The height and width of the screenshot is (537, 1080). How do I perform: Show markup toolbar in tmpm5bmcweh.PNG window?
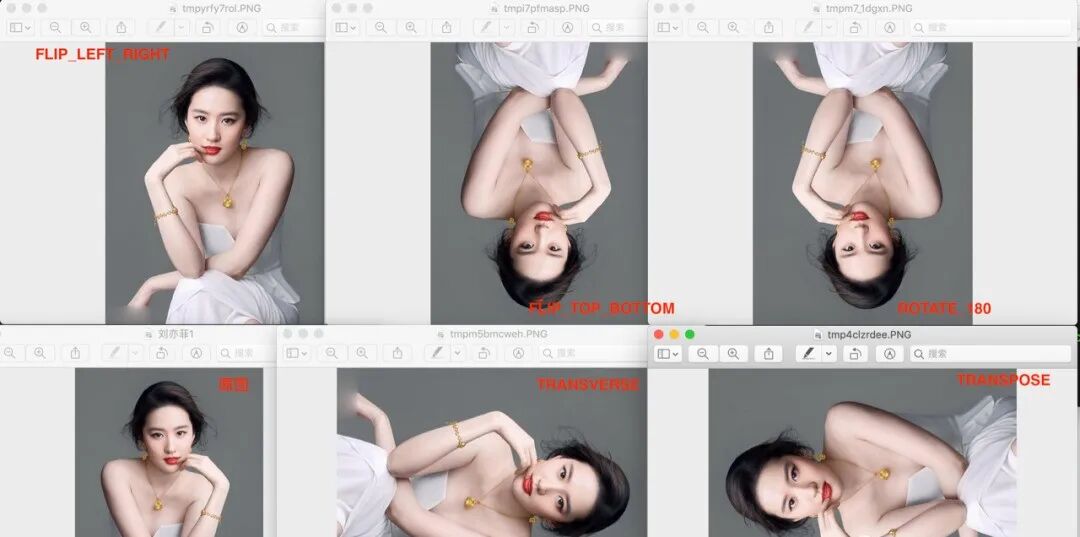(x=518, y=353)
